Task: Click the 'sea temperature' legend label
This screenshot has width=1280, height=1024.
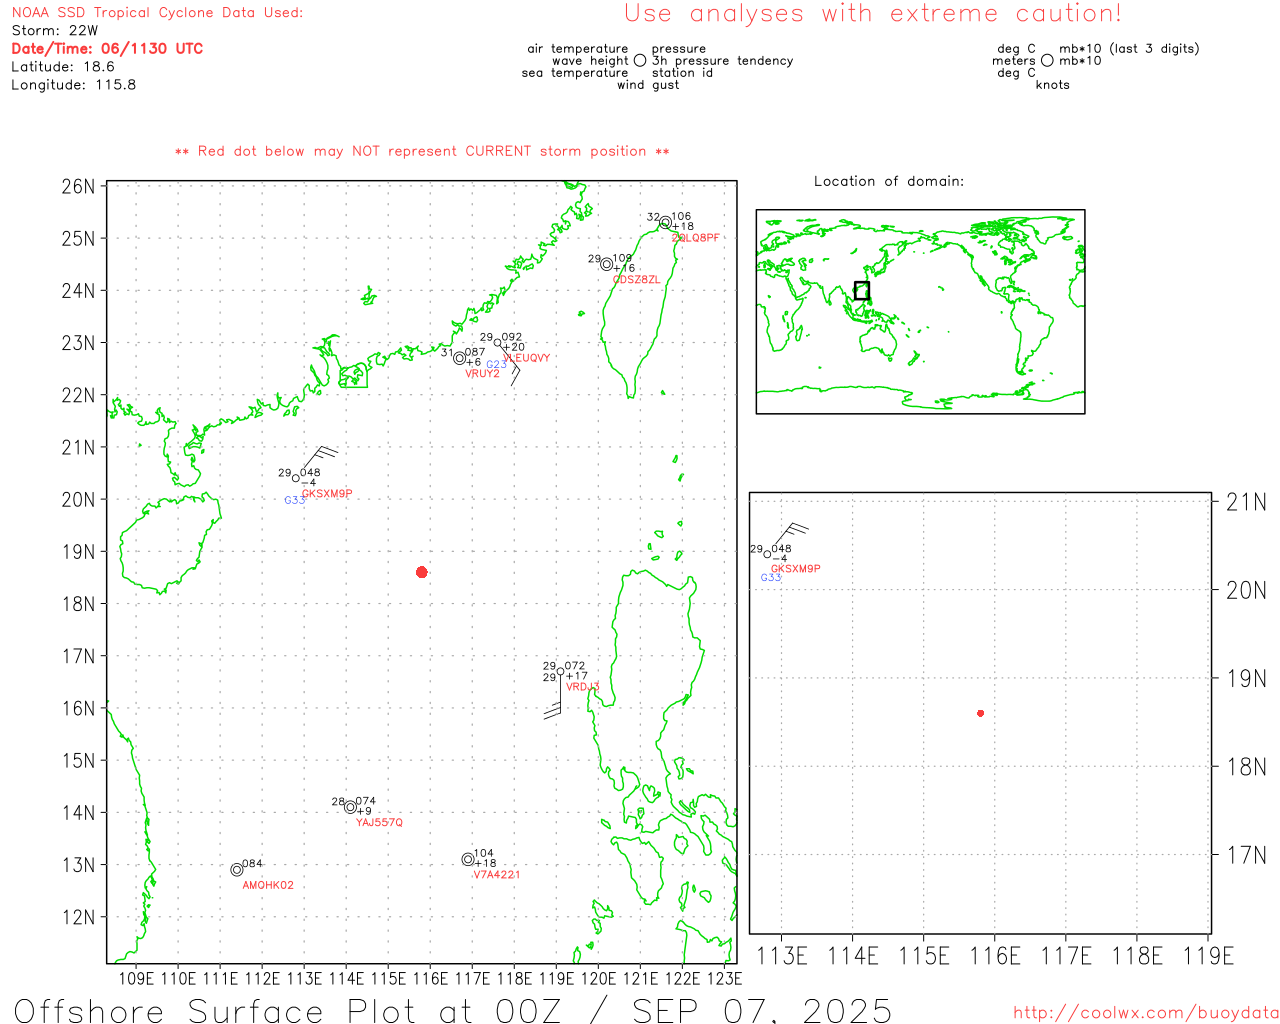Action: (575, 72)
